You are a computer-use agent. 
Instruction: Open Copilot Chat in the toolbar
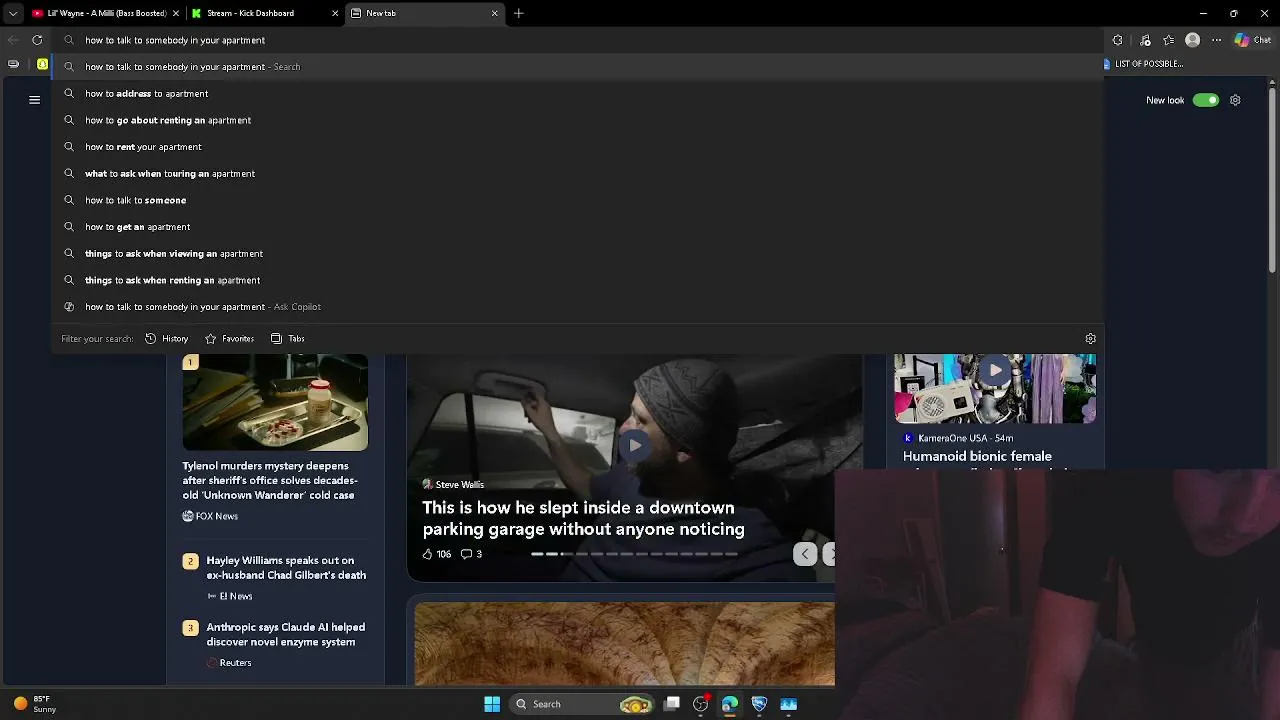coord(1253,40)
